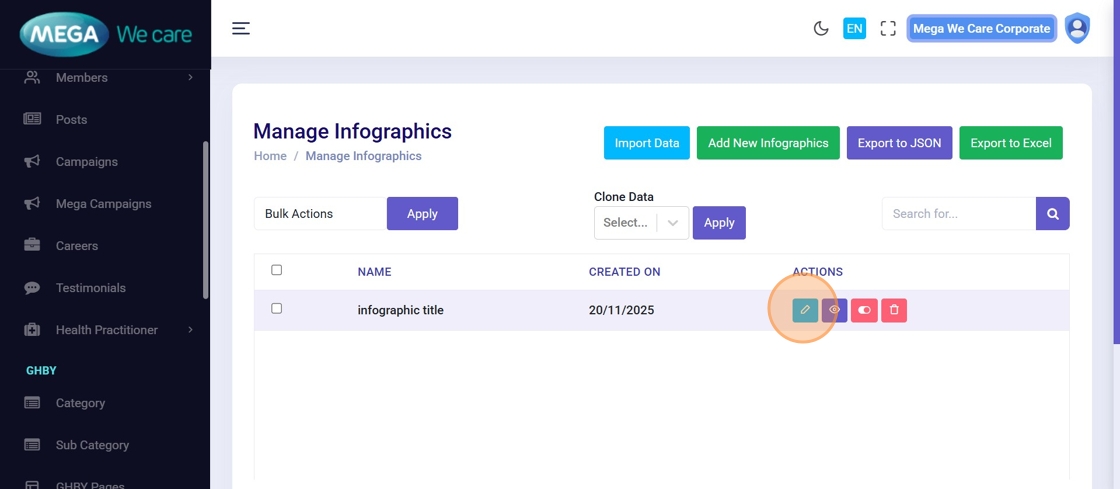Toggle the status switch for infographic title
The height and width of the screenshot is (489, 1120).
coord(864,310)
